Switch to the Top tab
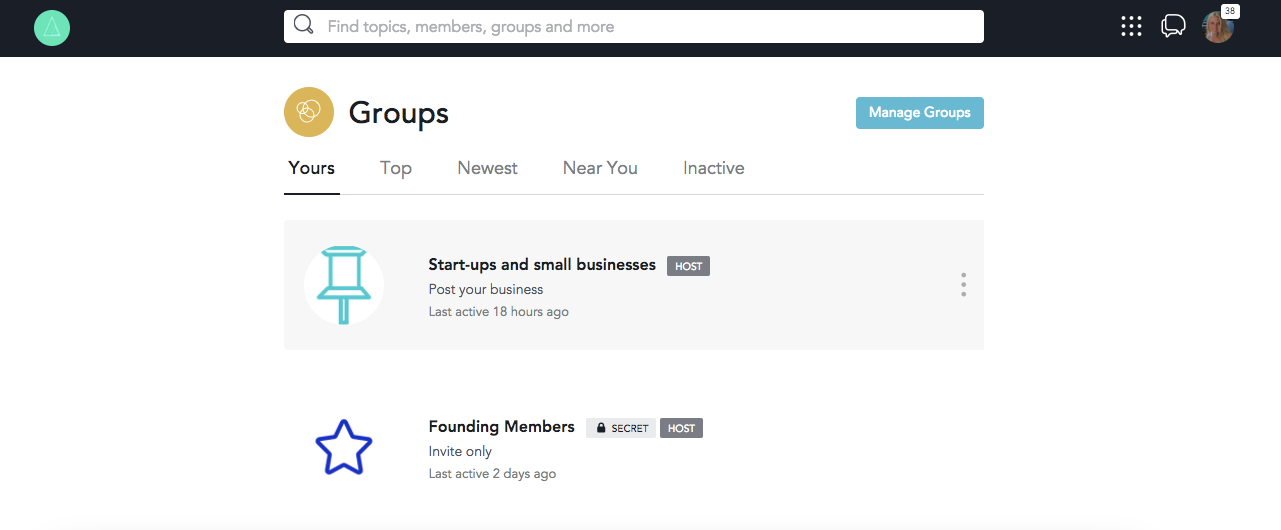The width and height of the screenshot is (1281, 530). tap(396, 168)
